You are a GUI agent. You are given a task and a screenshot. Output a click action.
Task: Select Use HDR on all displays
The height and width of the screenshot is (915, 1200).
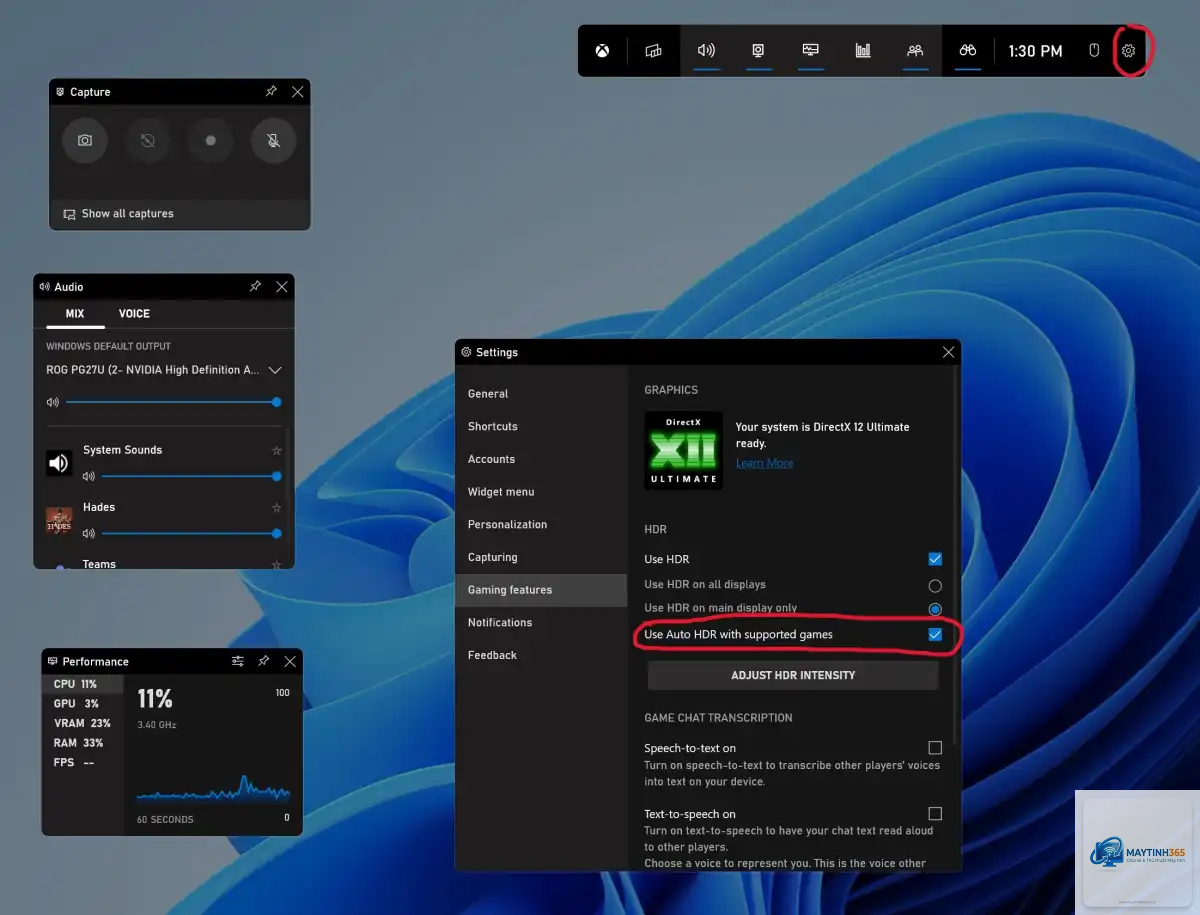click(x=935, y=585)
